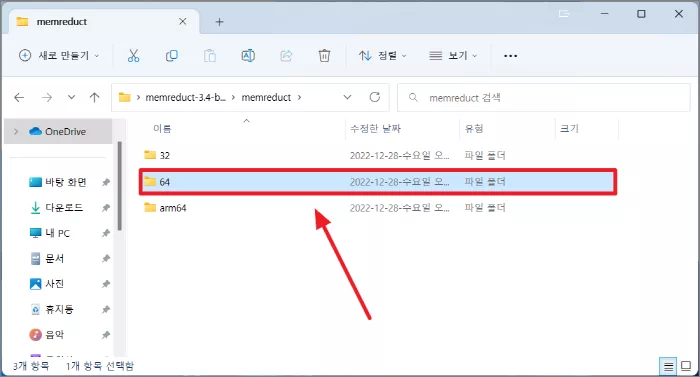Expand address bar history dropdown

click(347, 97)
